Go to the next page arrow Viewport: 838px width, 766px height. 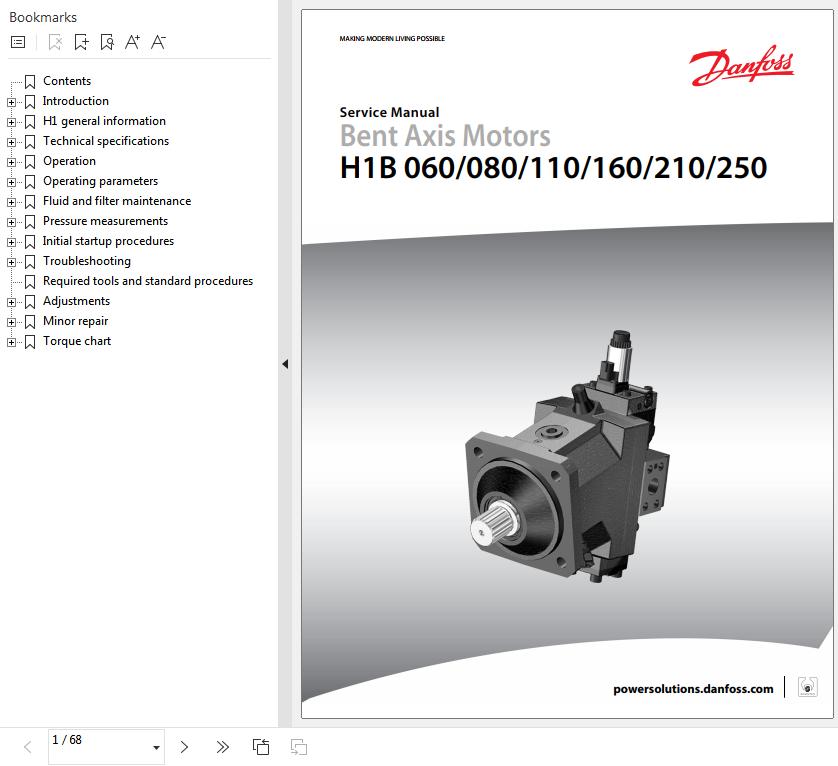184,747
